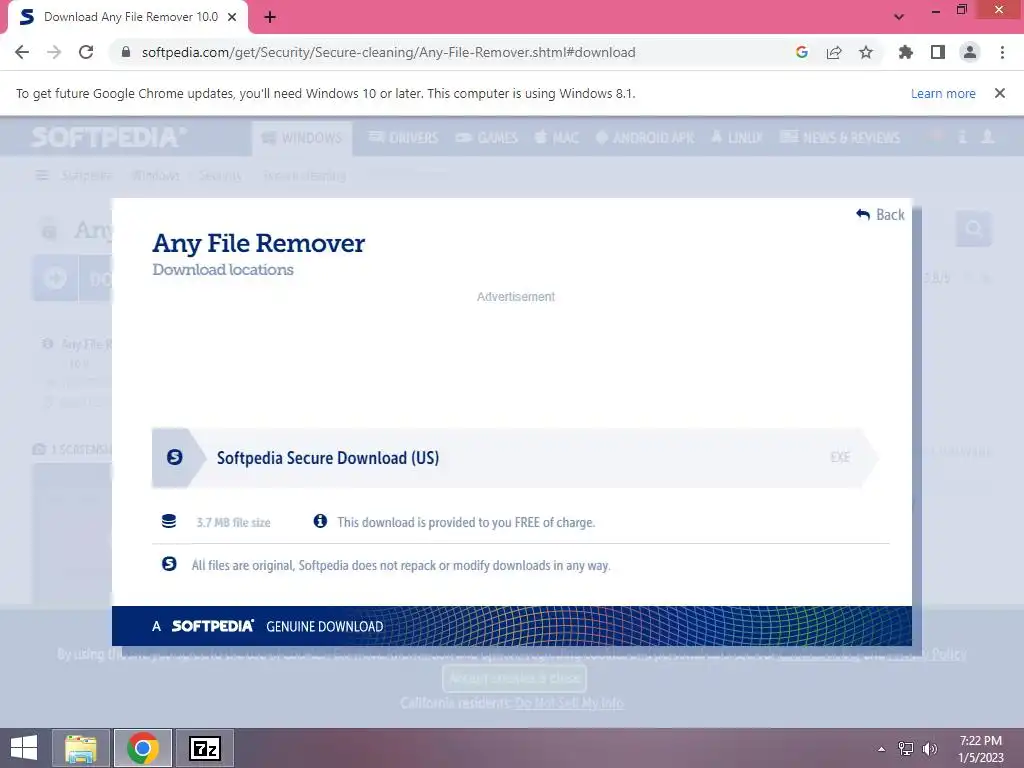Open the Android APK category in the Softpedia navigation

(645, 138)
